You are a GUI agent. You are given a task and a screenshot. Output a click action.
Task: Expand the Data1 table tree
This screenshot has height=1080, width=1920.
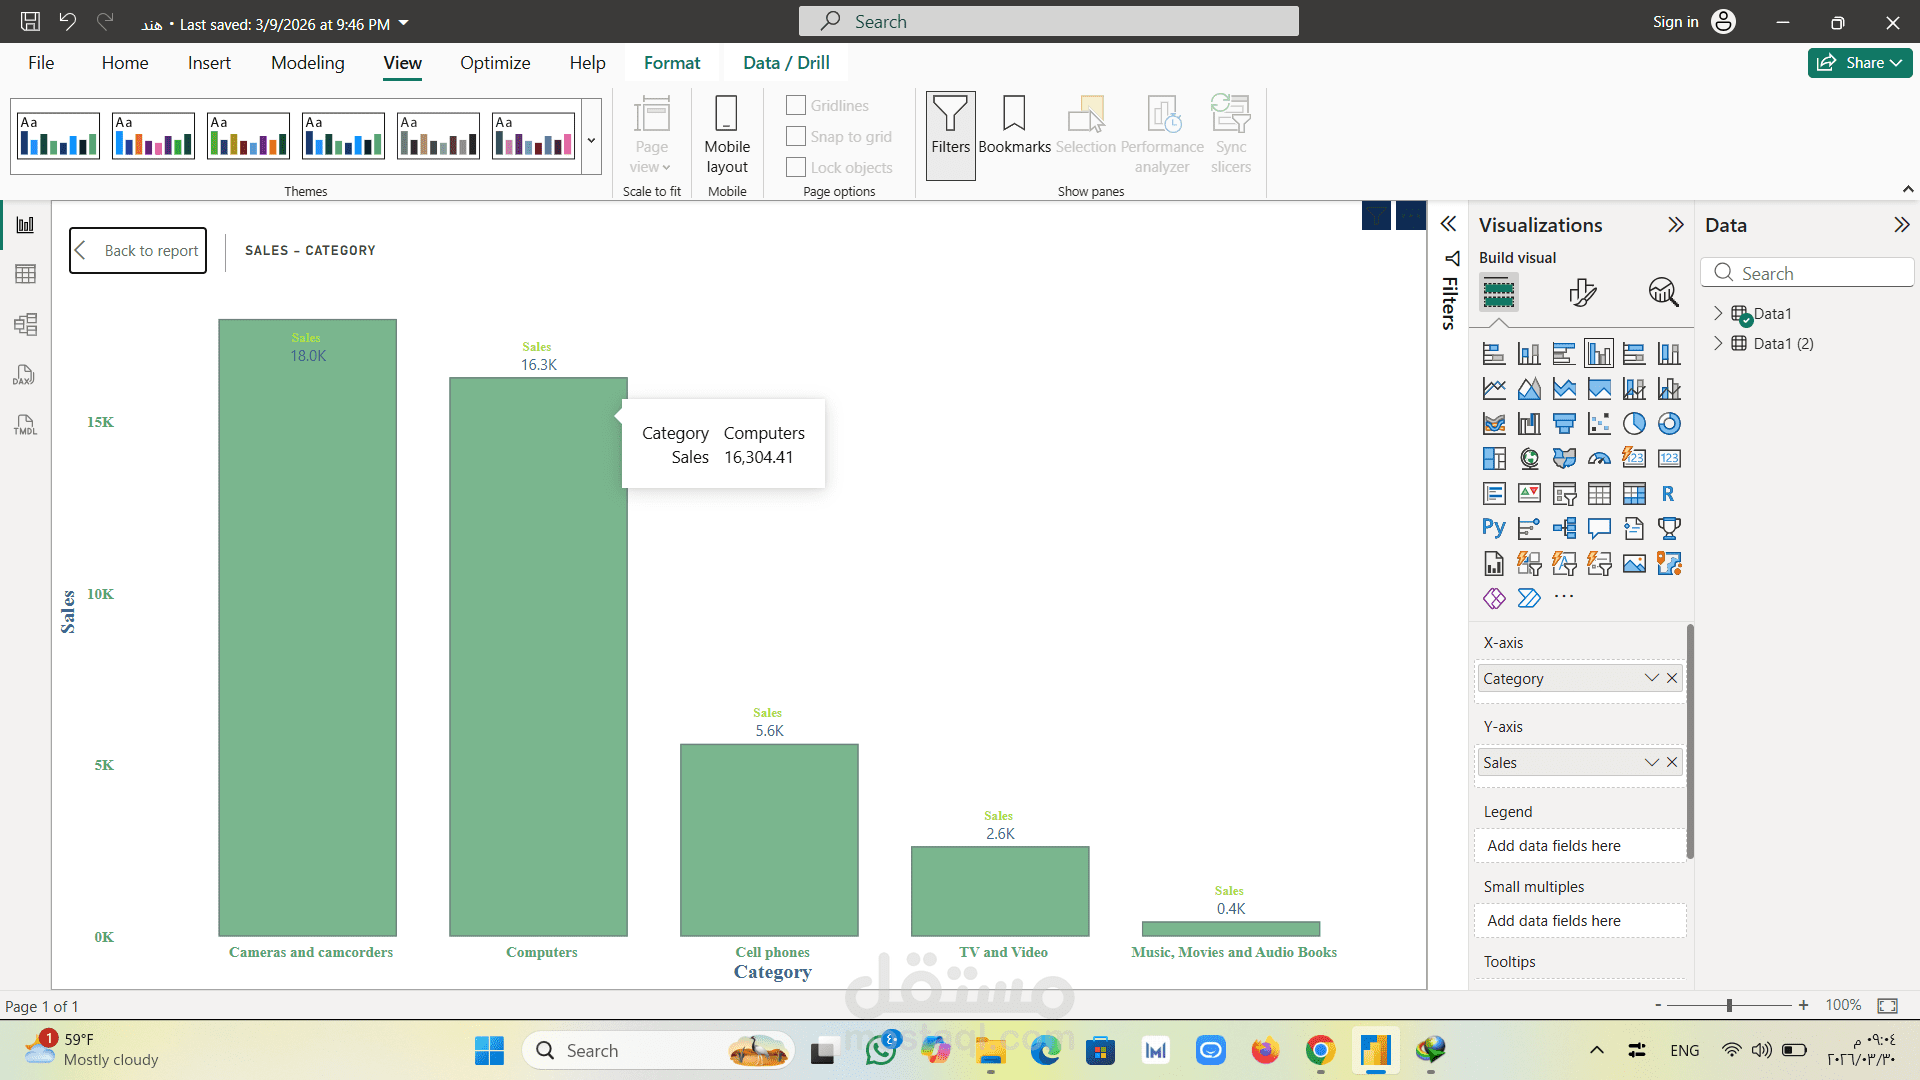1718,313
